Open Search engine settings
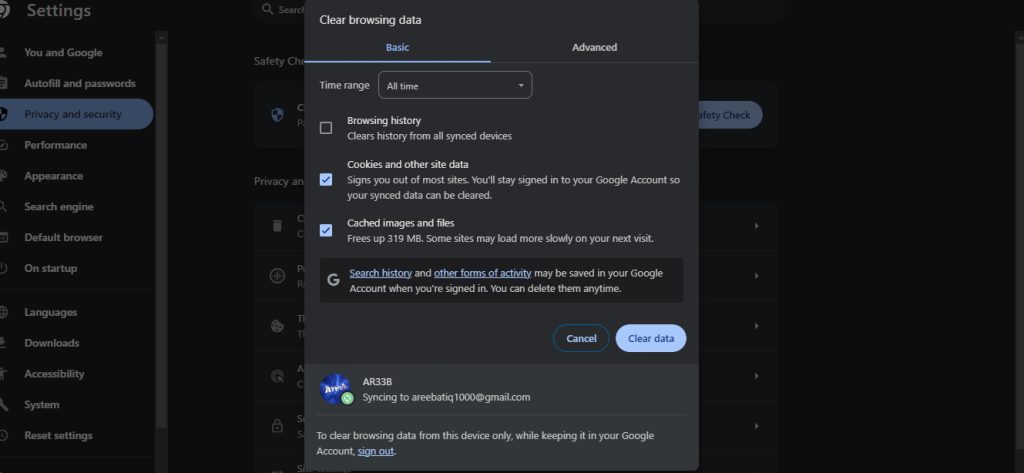 (x=59, y=206)
